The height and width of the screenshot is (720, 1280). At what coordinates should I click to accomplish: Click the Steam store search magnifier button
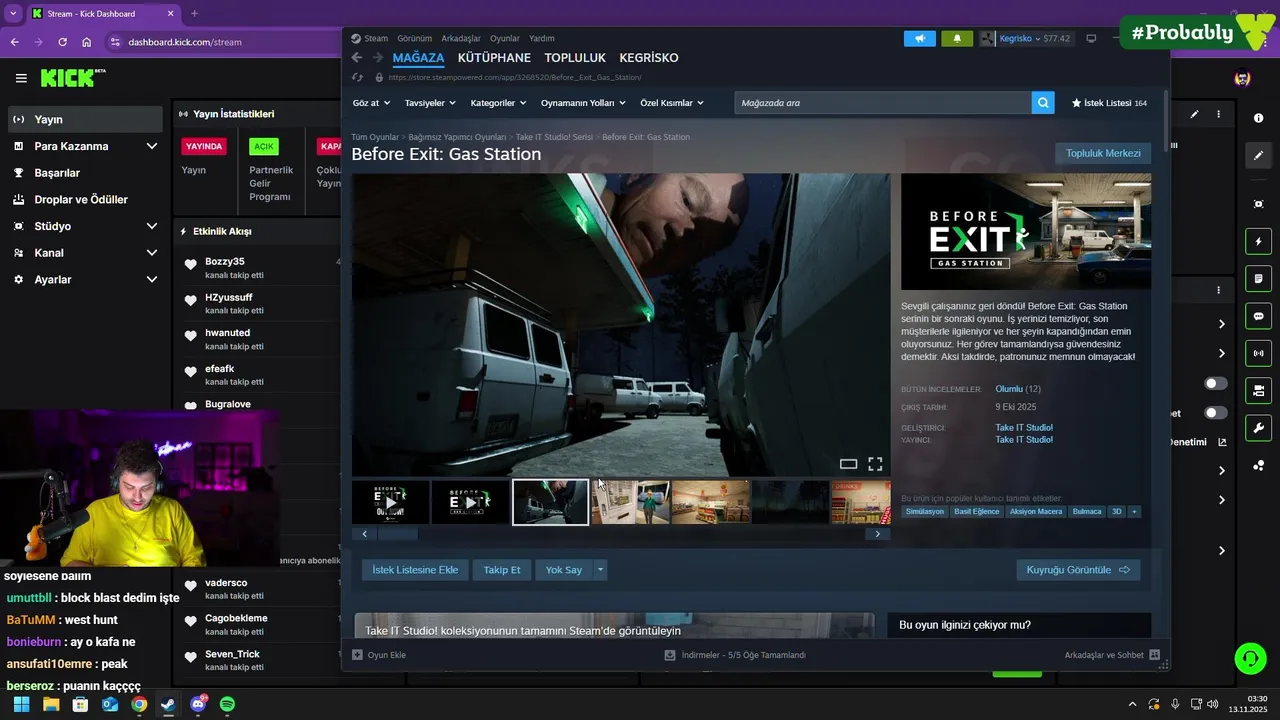1043,102
